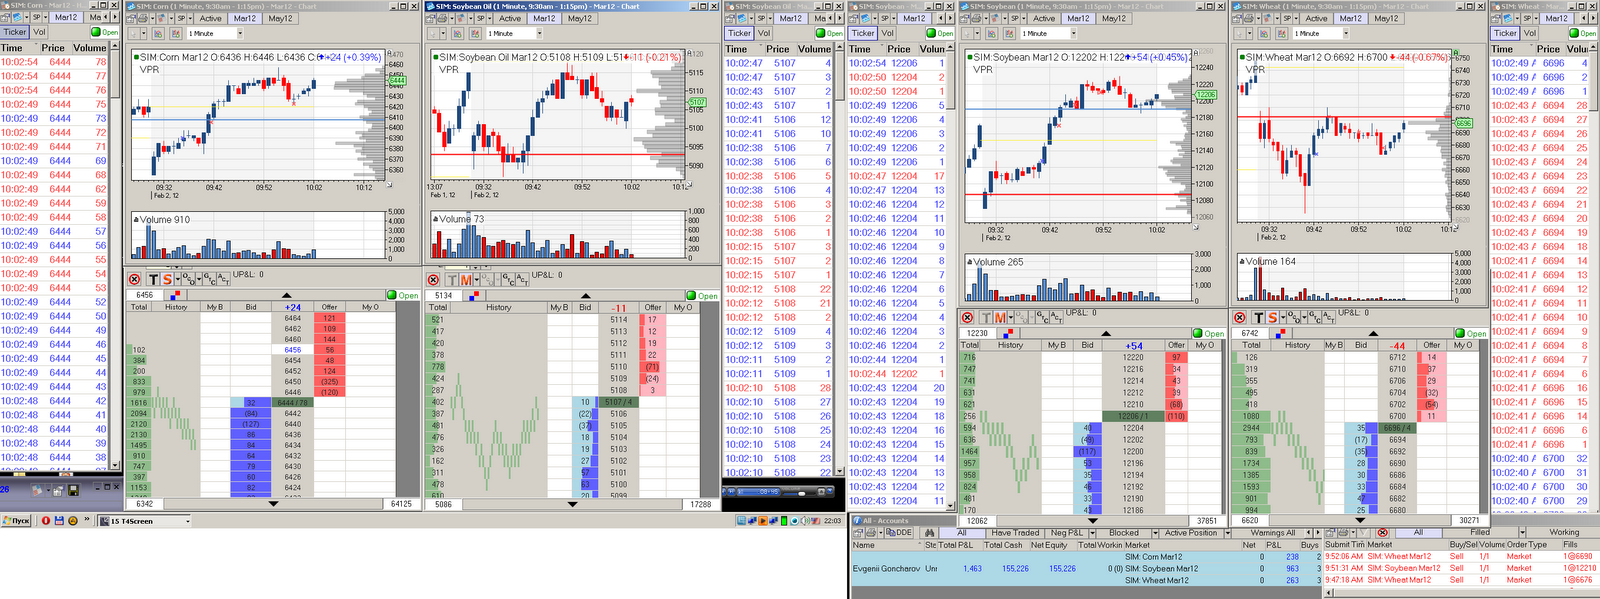This screenshot has width=1600, height=599.
Task: Click the first chart-study icon in Corn chart toolbar
Action: click(x=159, y=33)
